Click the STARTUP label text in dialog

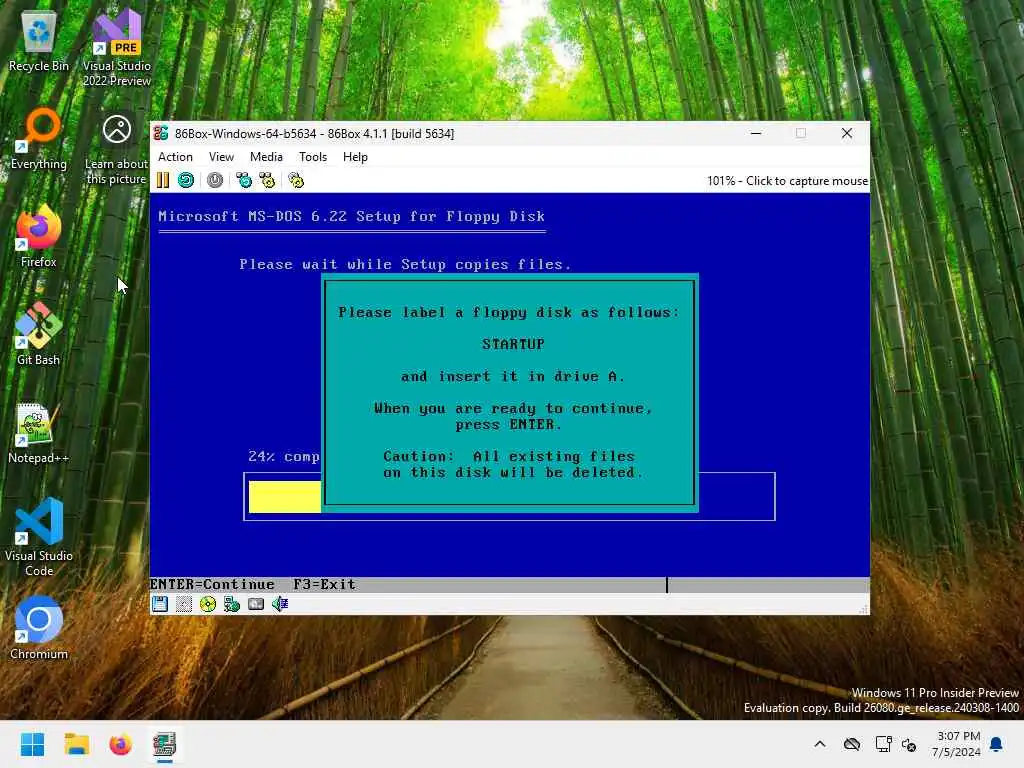coord(513,344)
